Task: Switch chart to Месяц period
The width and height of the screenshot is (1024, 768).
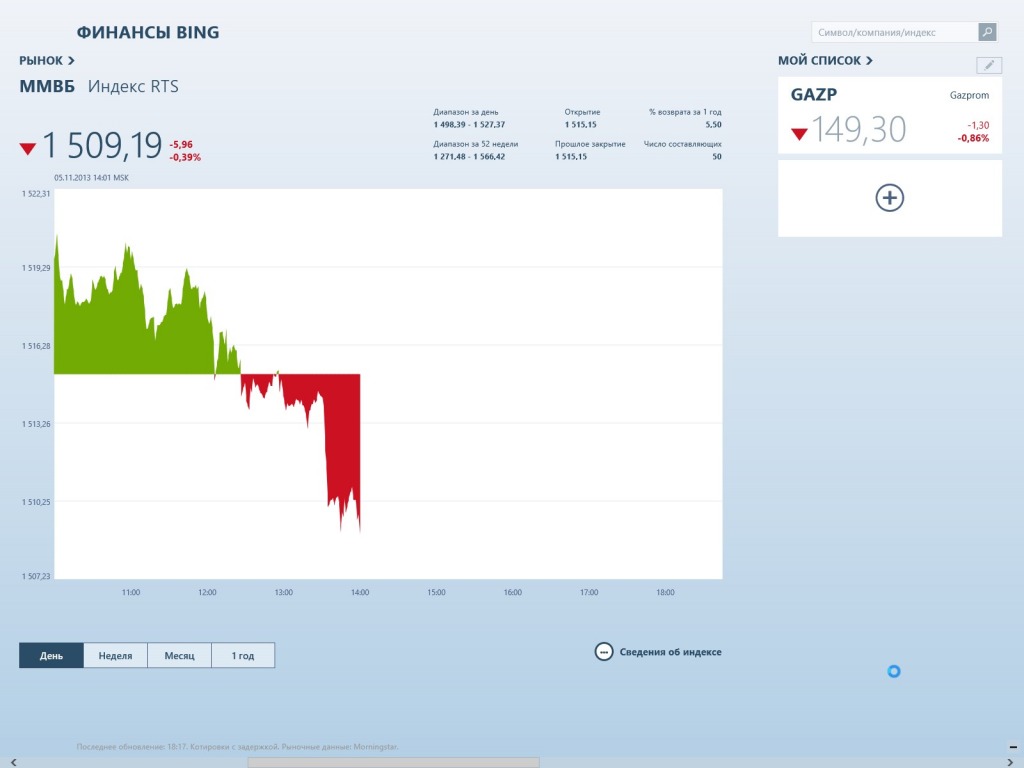Action: pyautogui.click(x=179, y=655)
